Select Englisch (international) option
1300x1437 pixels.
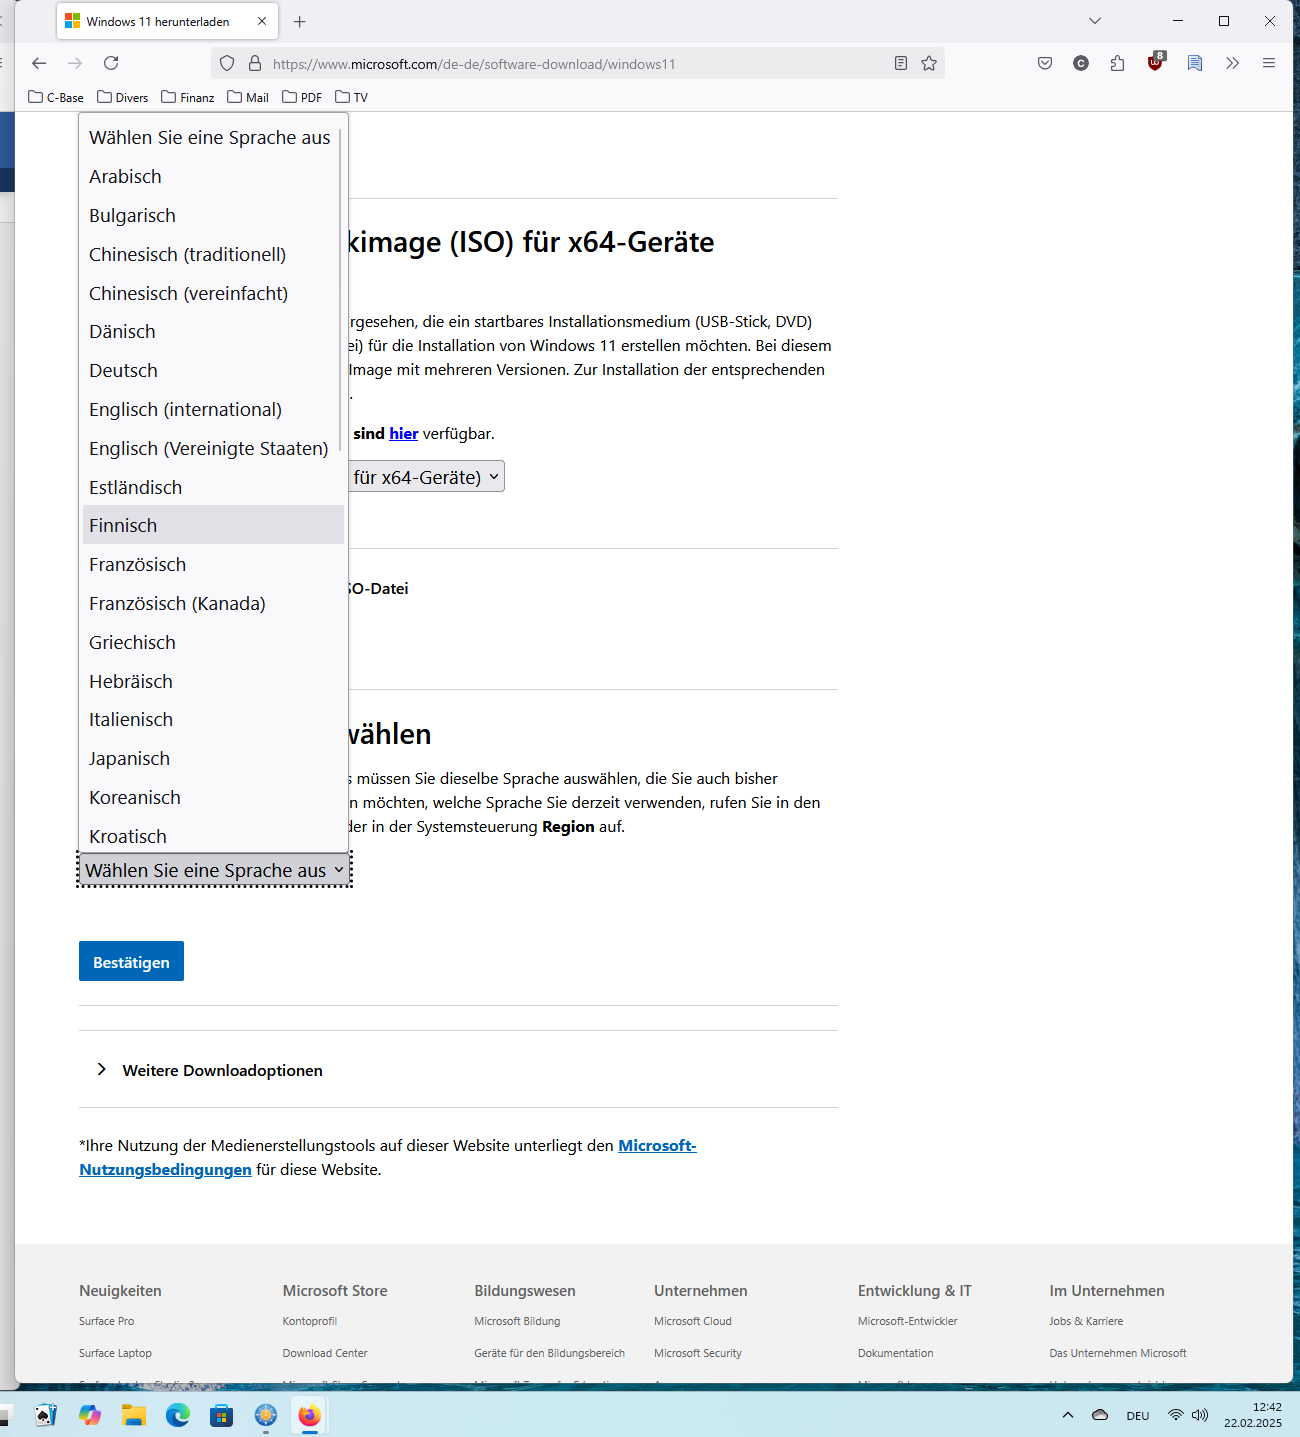click(213, 409)
